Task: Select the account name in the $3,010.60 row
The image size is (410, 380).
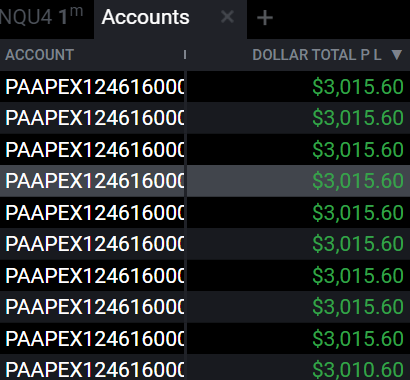Action: (95, 369)
